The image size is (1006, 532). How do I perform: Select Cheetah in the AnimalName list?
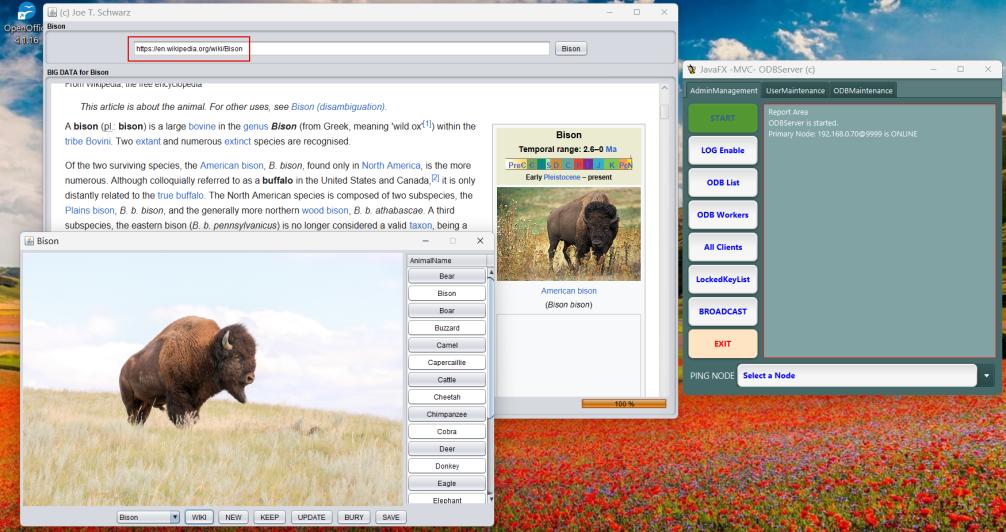pyautogui.click(x=447, y=397)
